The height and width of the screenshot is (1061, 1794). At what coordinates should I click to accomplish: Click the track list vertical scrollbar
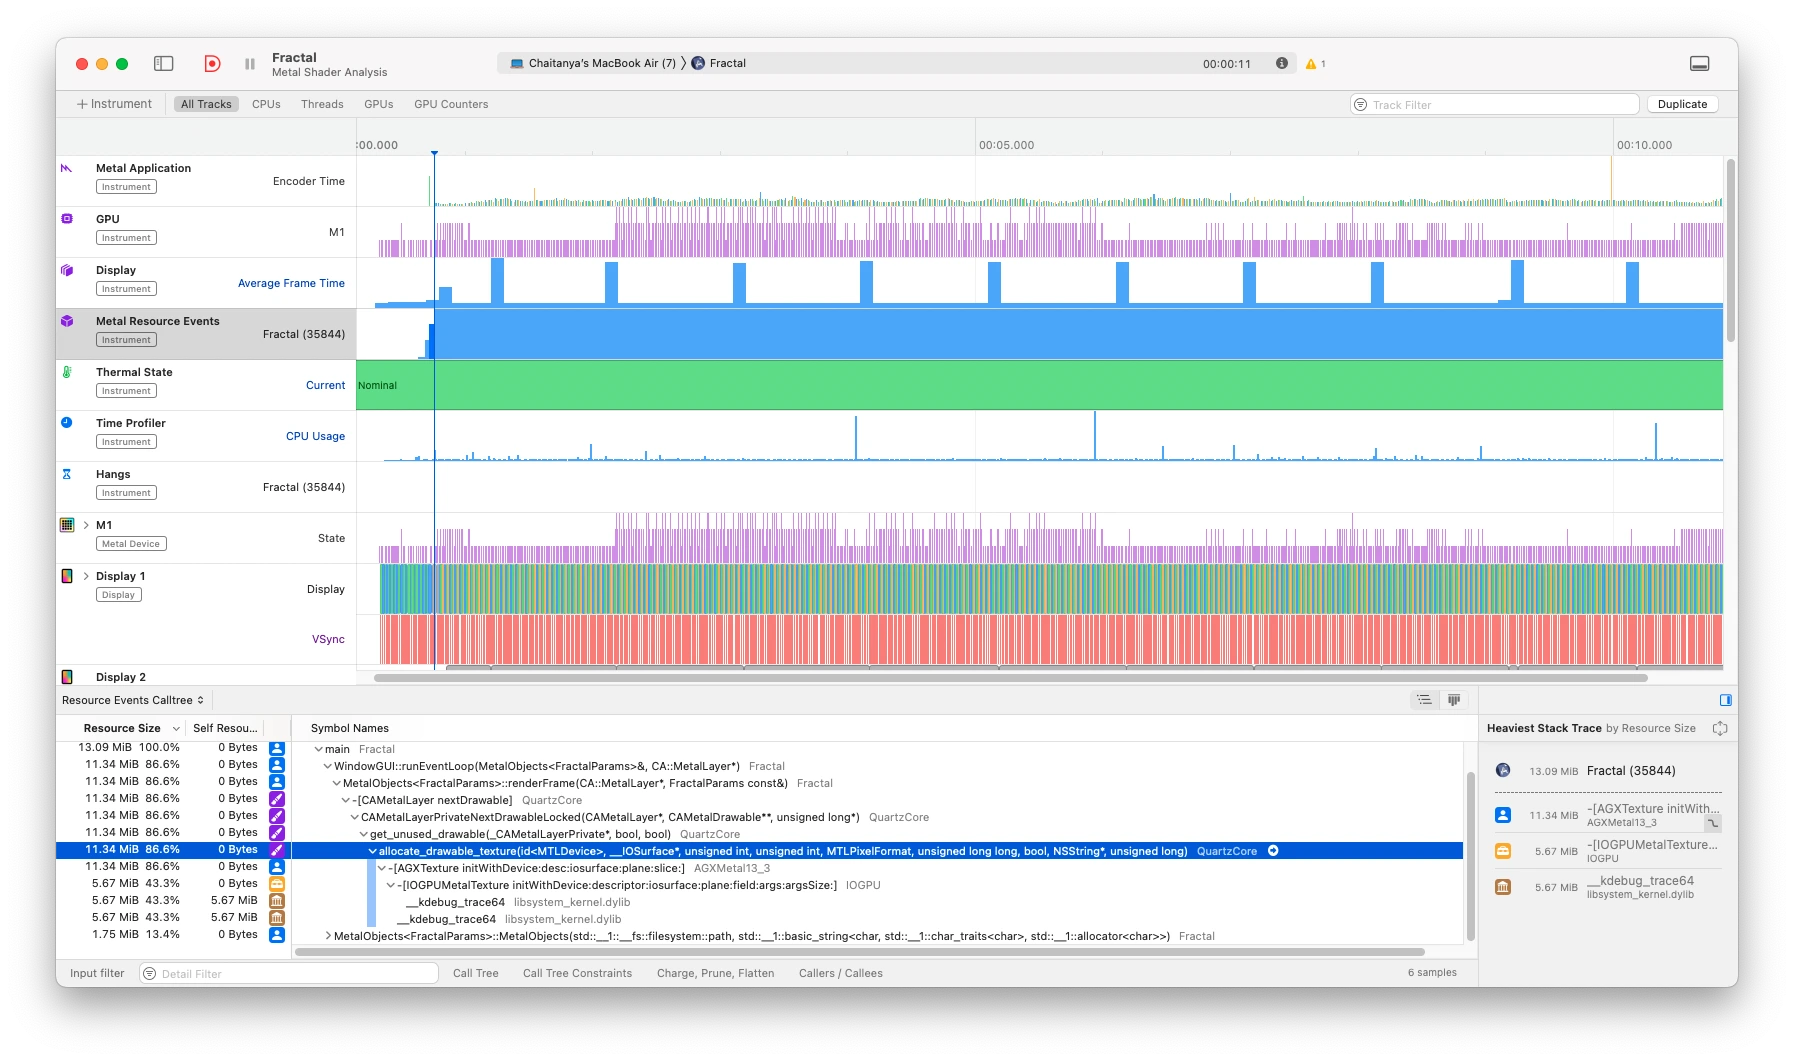pos(1730,250)
